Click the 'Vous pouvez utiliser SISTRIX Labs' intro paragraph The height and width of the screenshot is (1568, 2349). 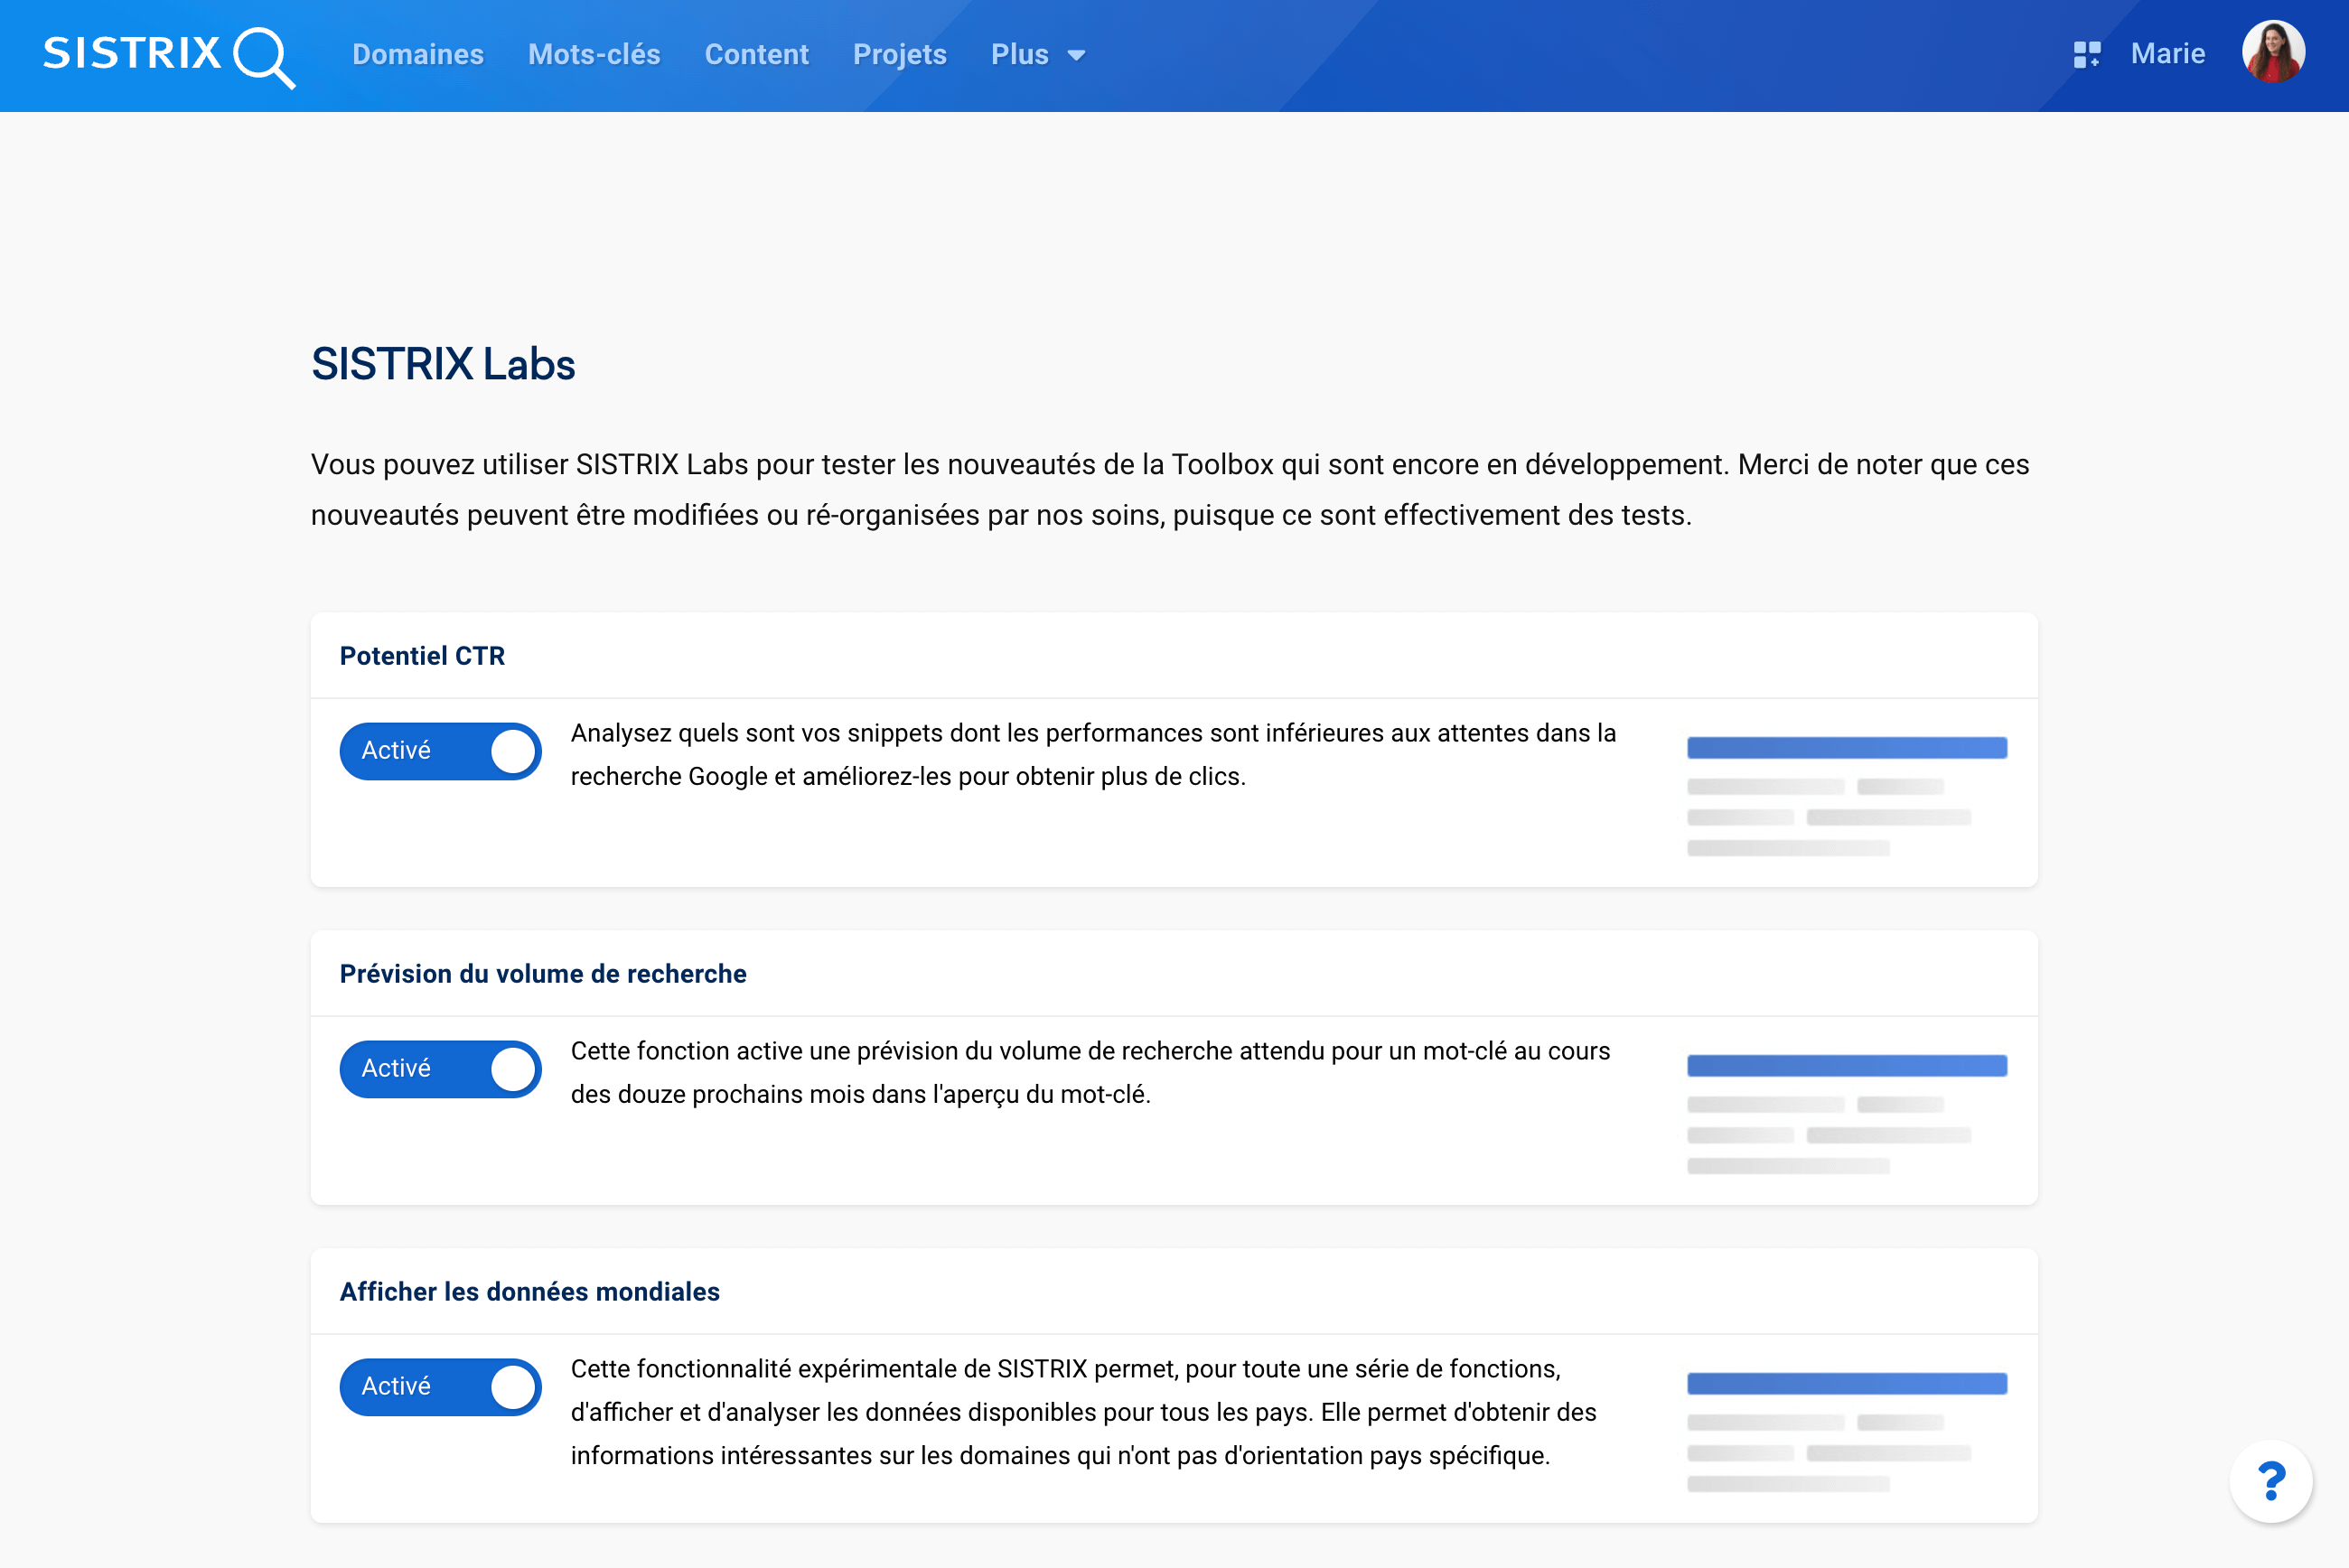(1170, 490)
